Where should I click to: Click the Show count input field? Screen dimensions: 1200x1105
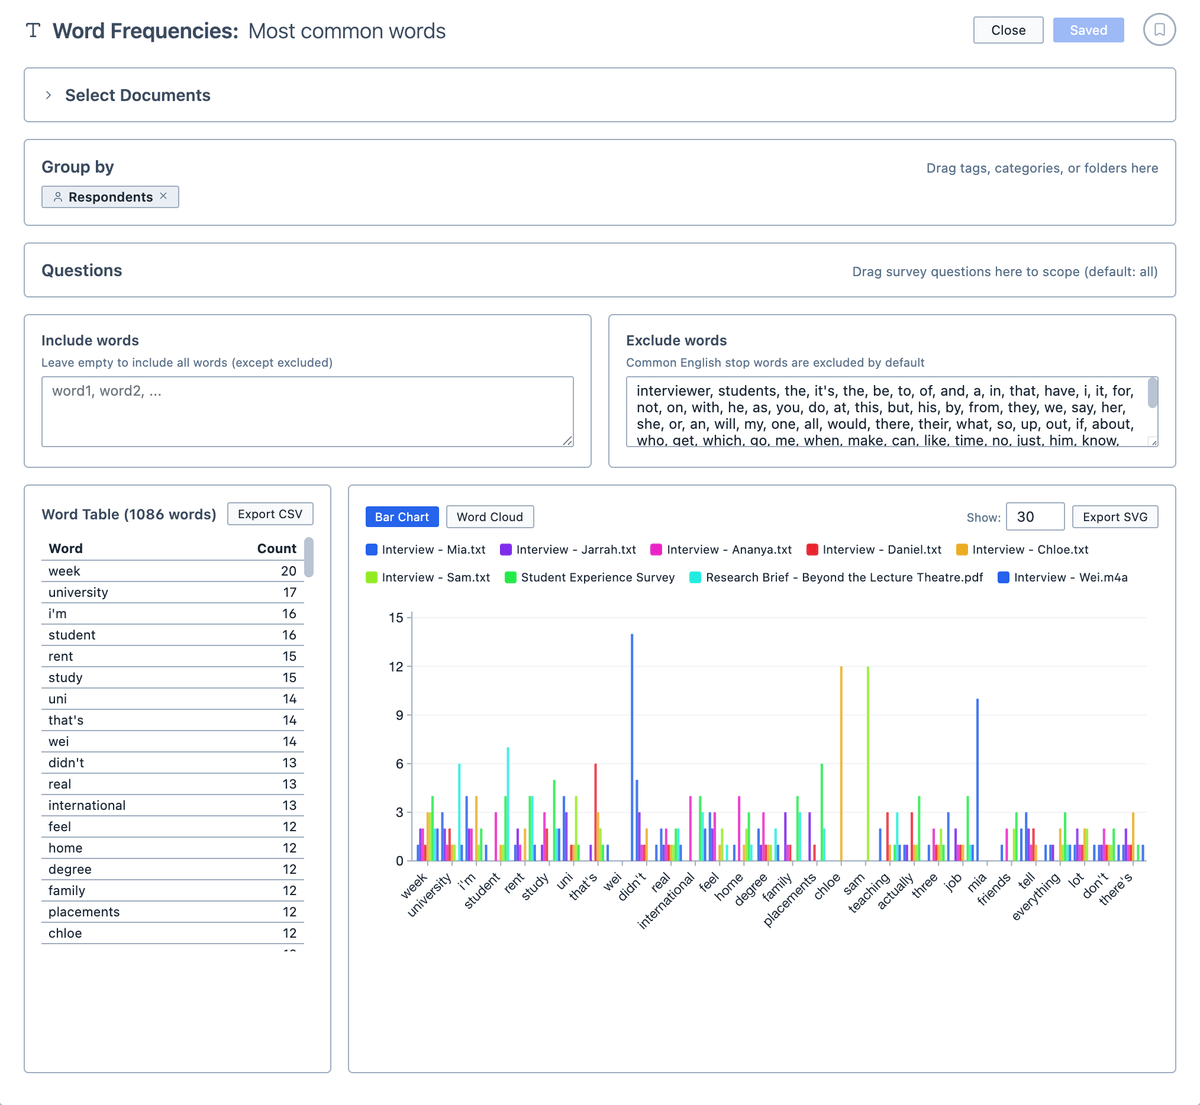[1035, 517]
